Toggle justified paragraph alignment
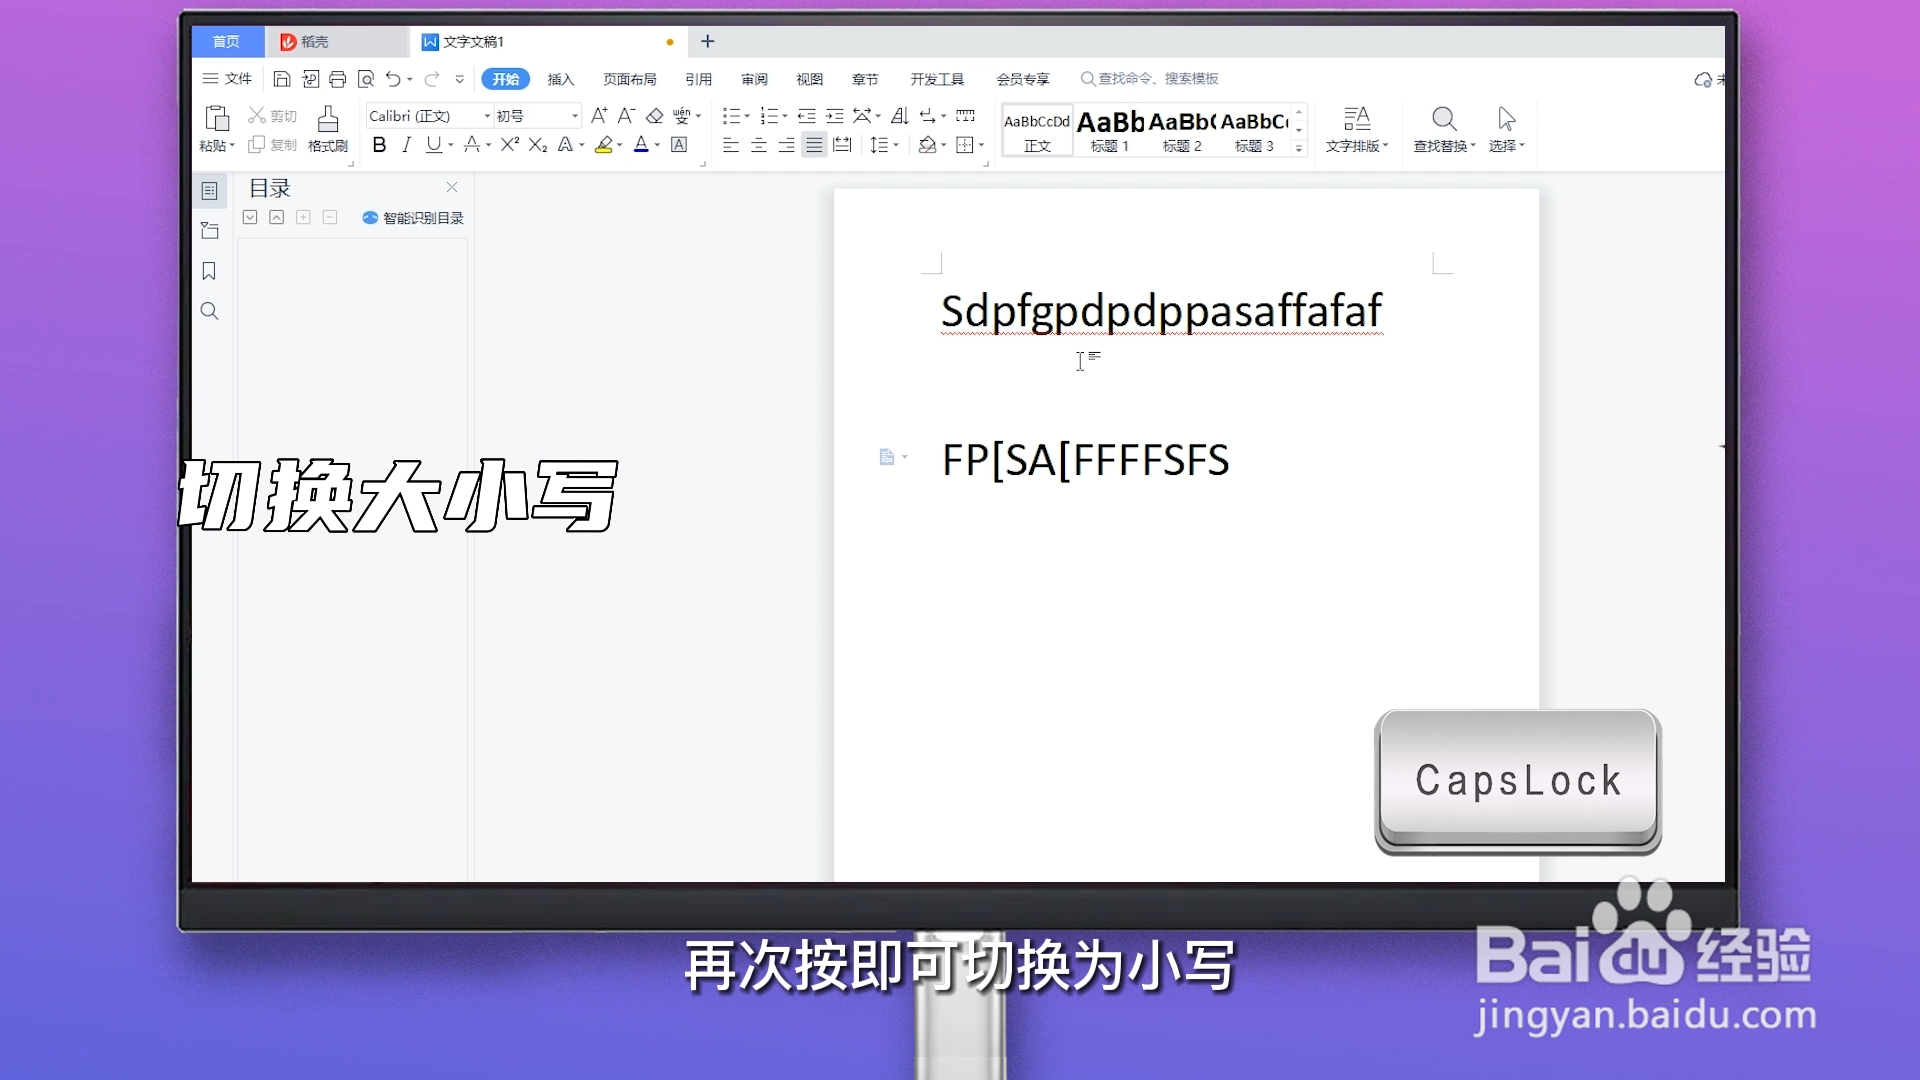 814,145
